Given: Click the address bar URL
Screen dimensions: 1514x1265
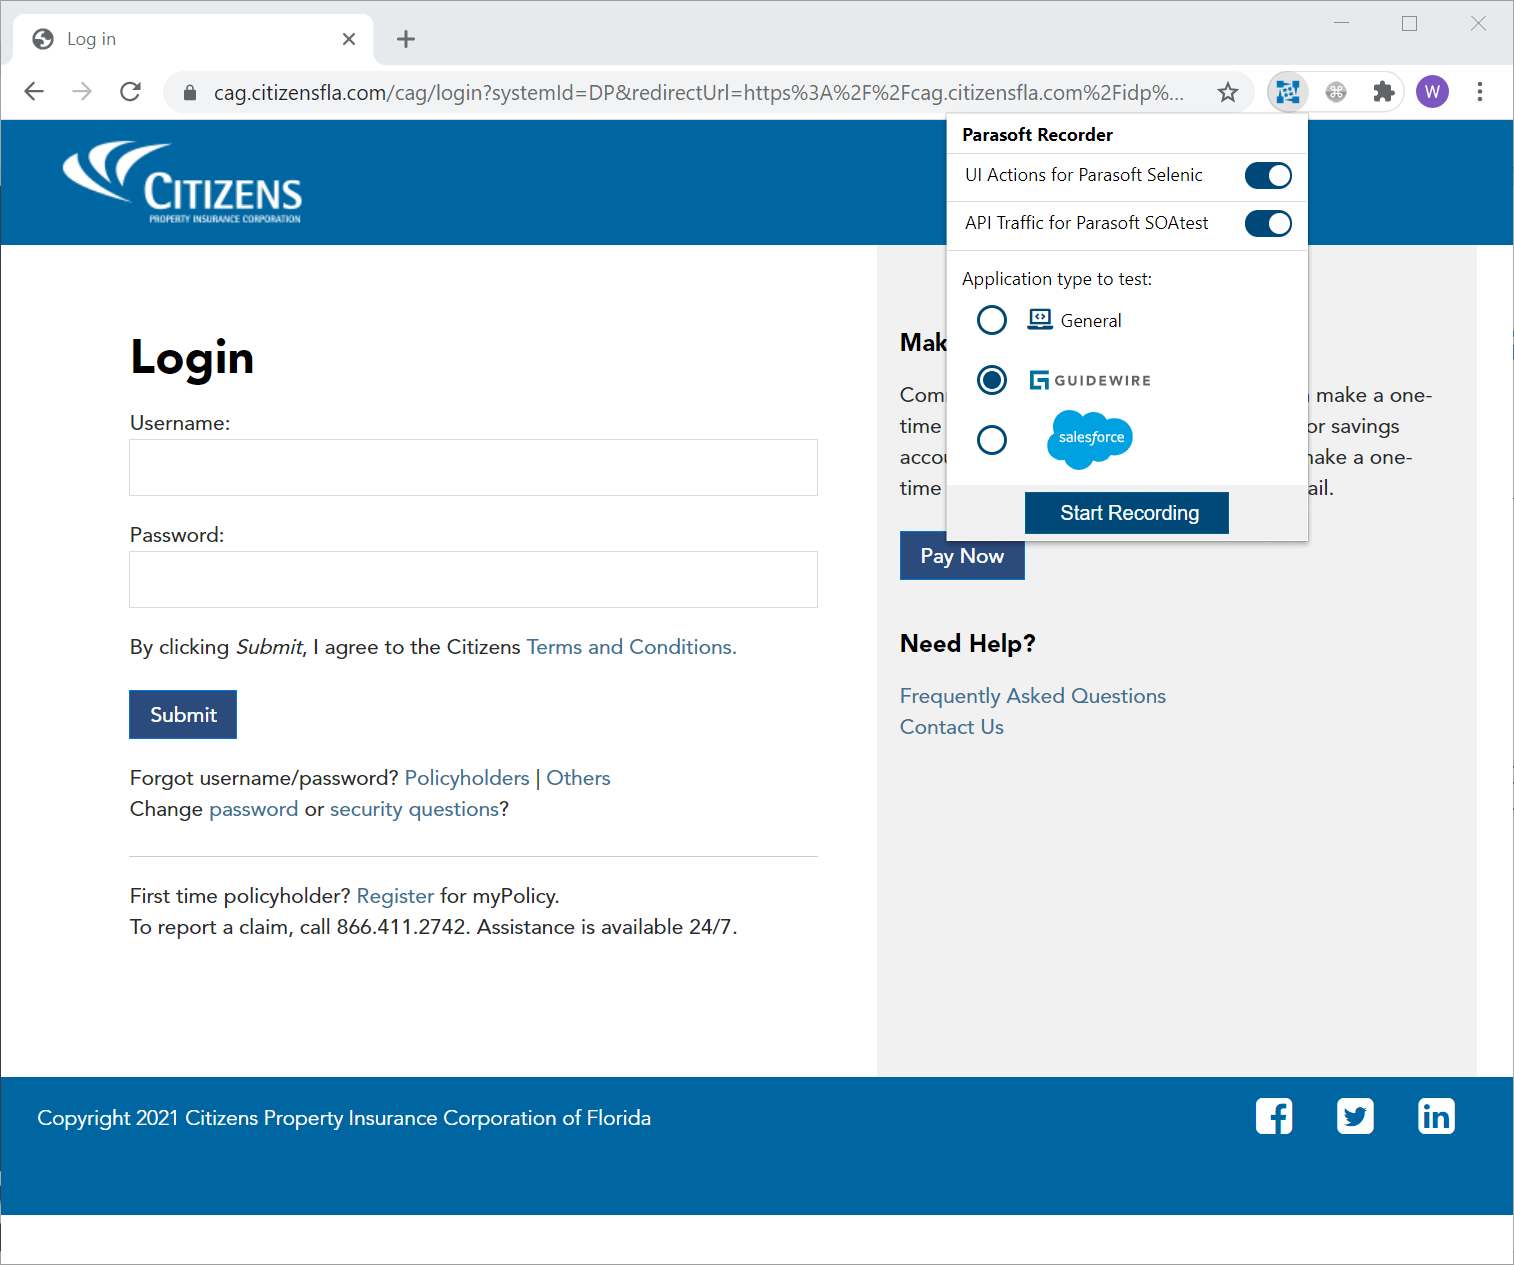Looking at the screenshot, I should pos(698,93).
